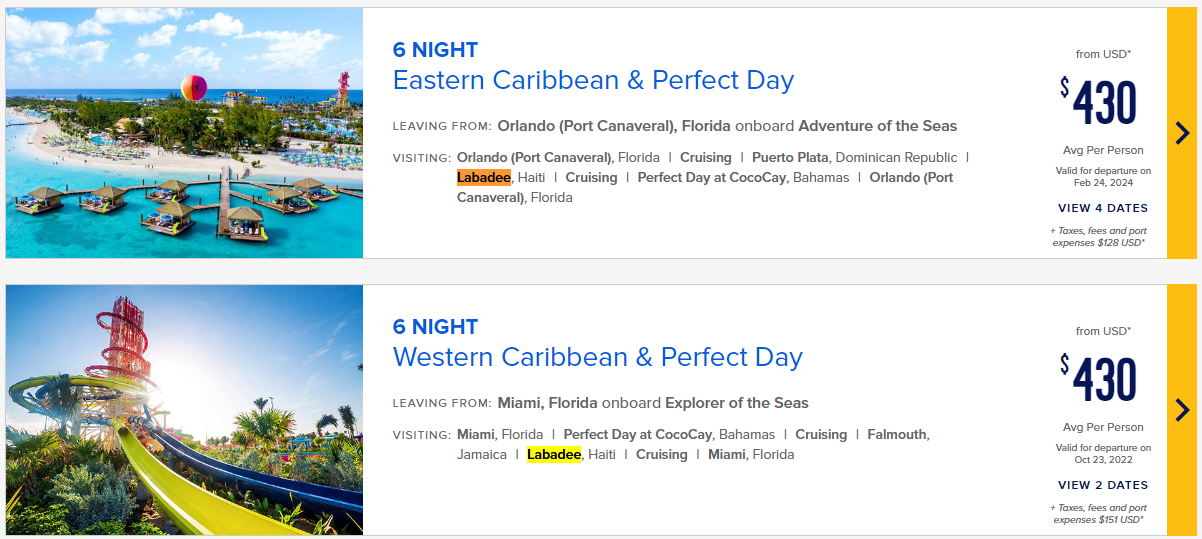Image resolution: width=1202 pixels, height=539 pixels.
Task: Click Puerto Plata port in visiting list
Action: tap(791, 158)
